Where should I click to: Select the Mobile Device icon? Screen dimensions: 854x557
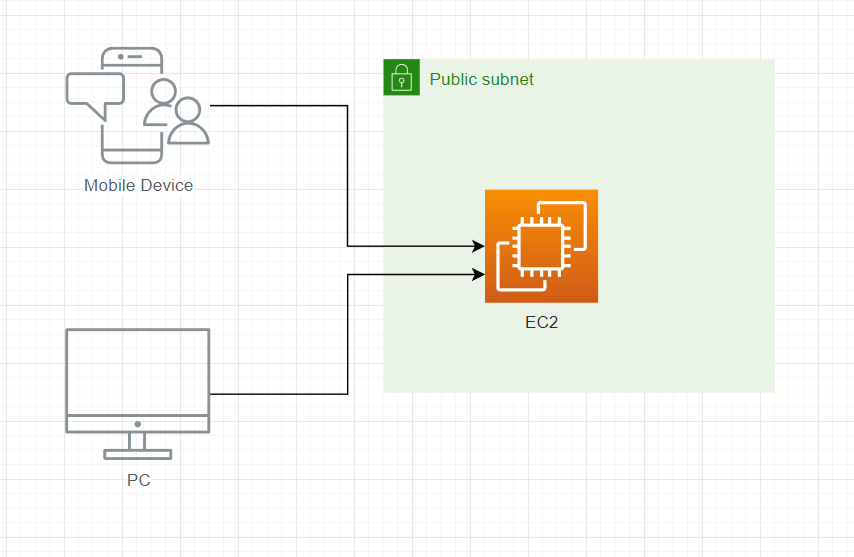pos(138,106)
